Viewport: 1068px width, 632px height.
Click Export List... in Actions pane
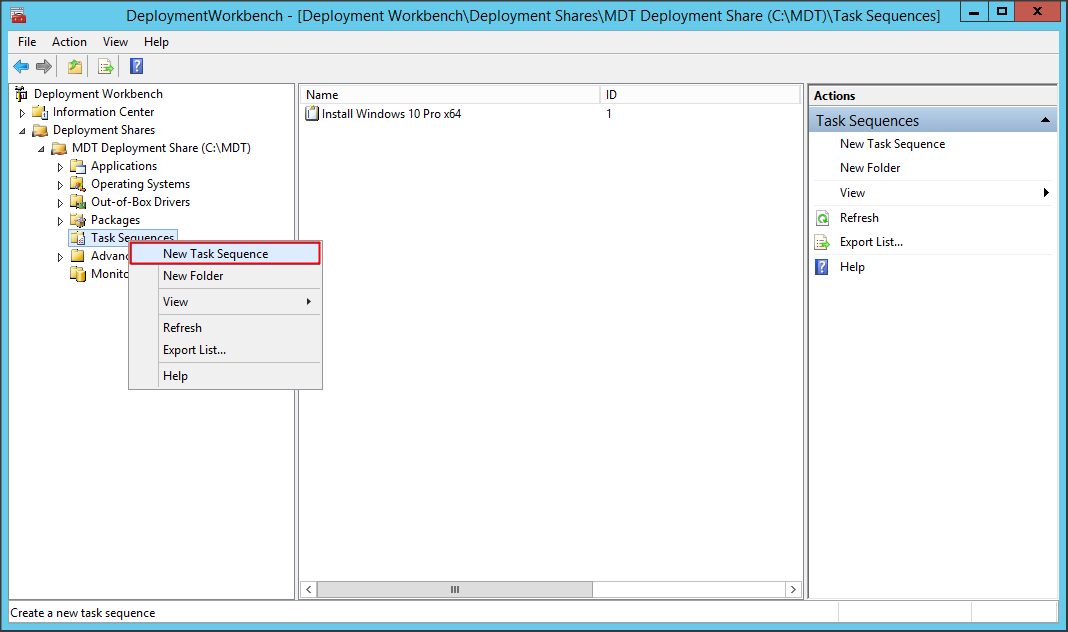[871, 242]
